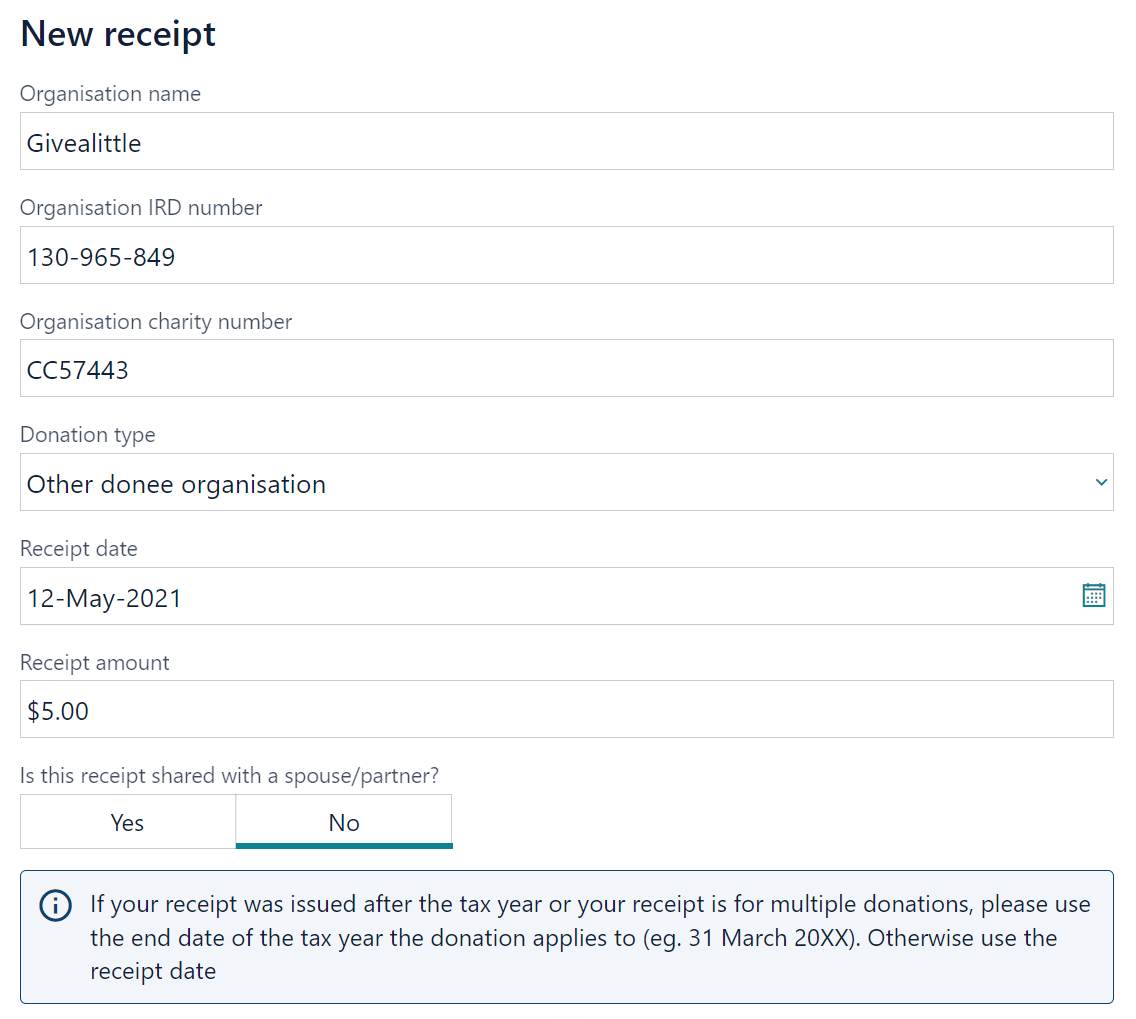
Task: Click the Organisation charity number label
Action: 156,322
